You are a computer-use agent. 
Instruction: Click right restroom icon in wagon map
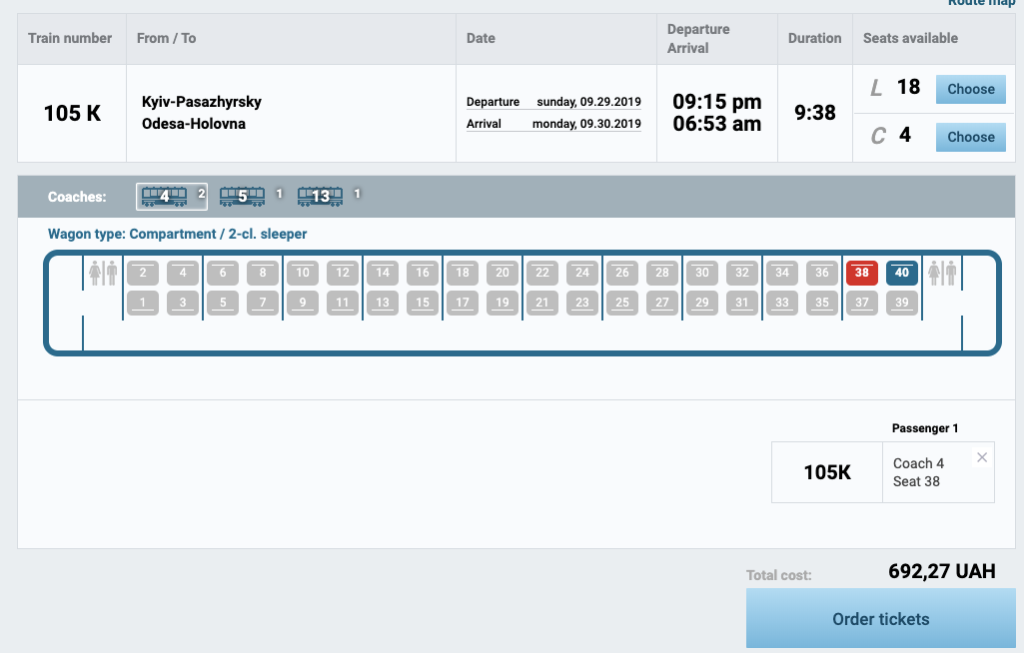[x=943, y=272]
